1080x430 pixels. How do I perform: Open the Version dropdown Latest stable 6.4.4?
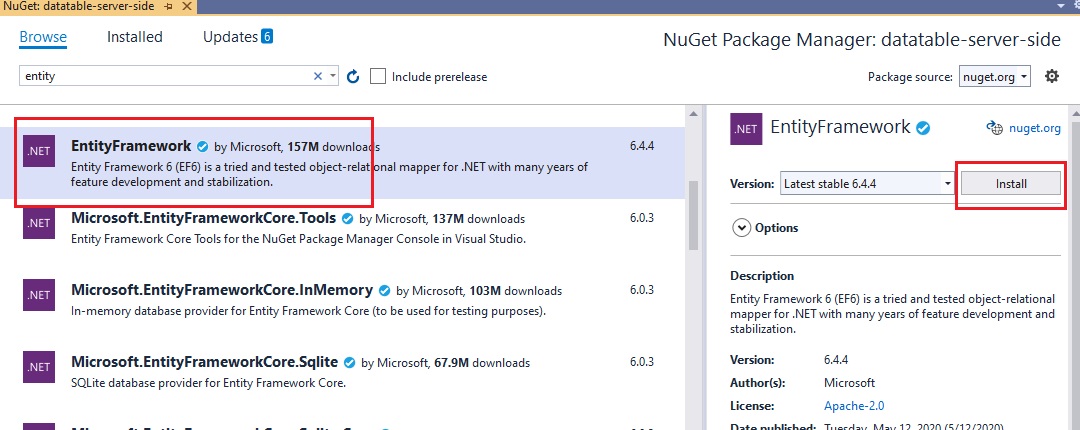pos(866,184)
